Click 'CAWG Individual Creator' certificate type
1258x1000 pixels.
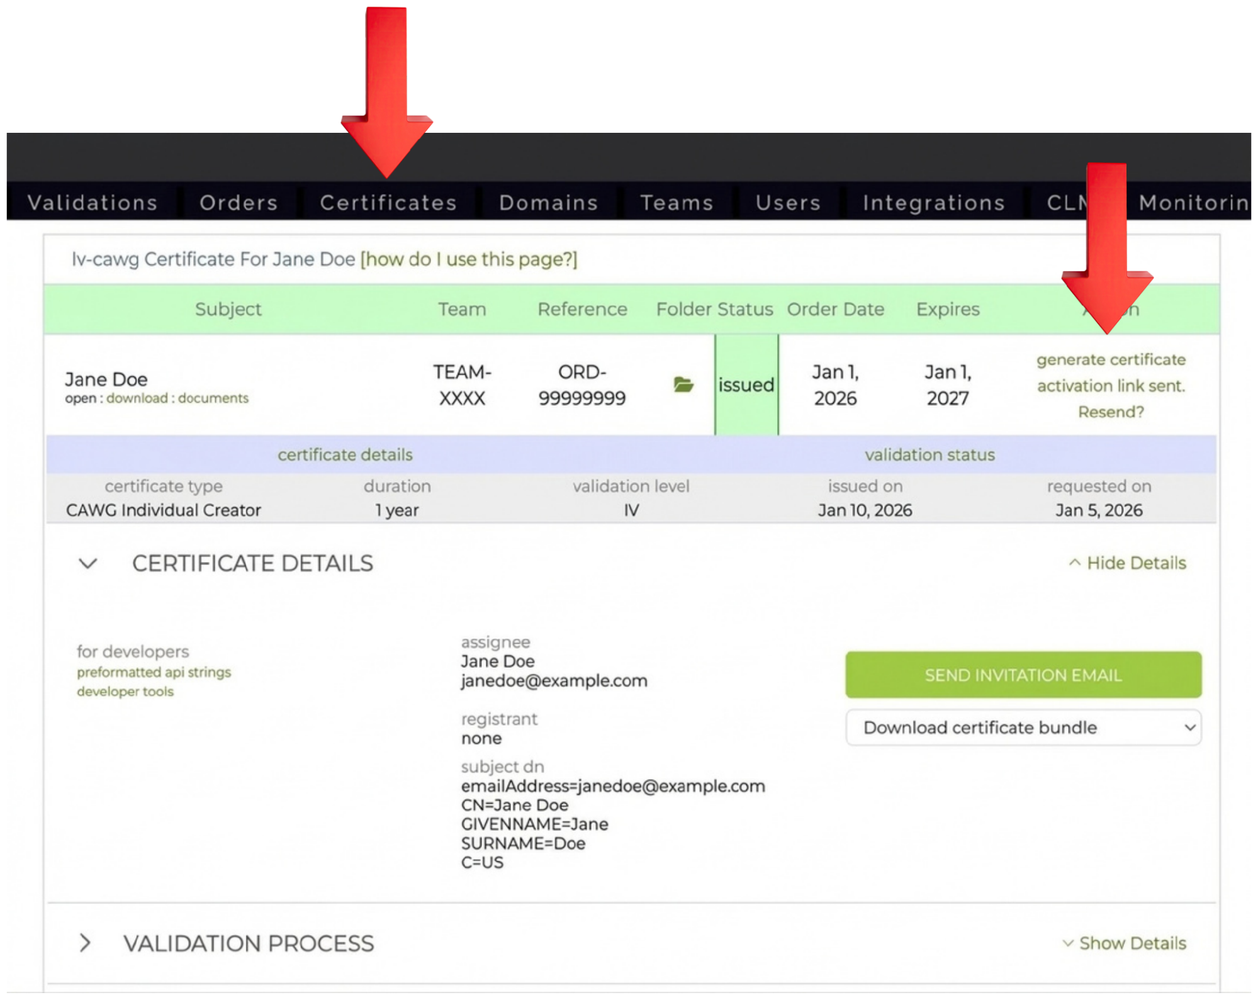[x=163, y=510]
